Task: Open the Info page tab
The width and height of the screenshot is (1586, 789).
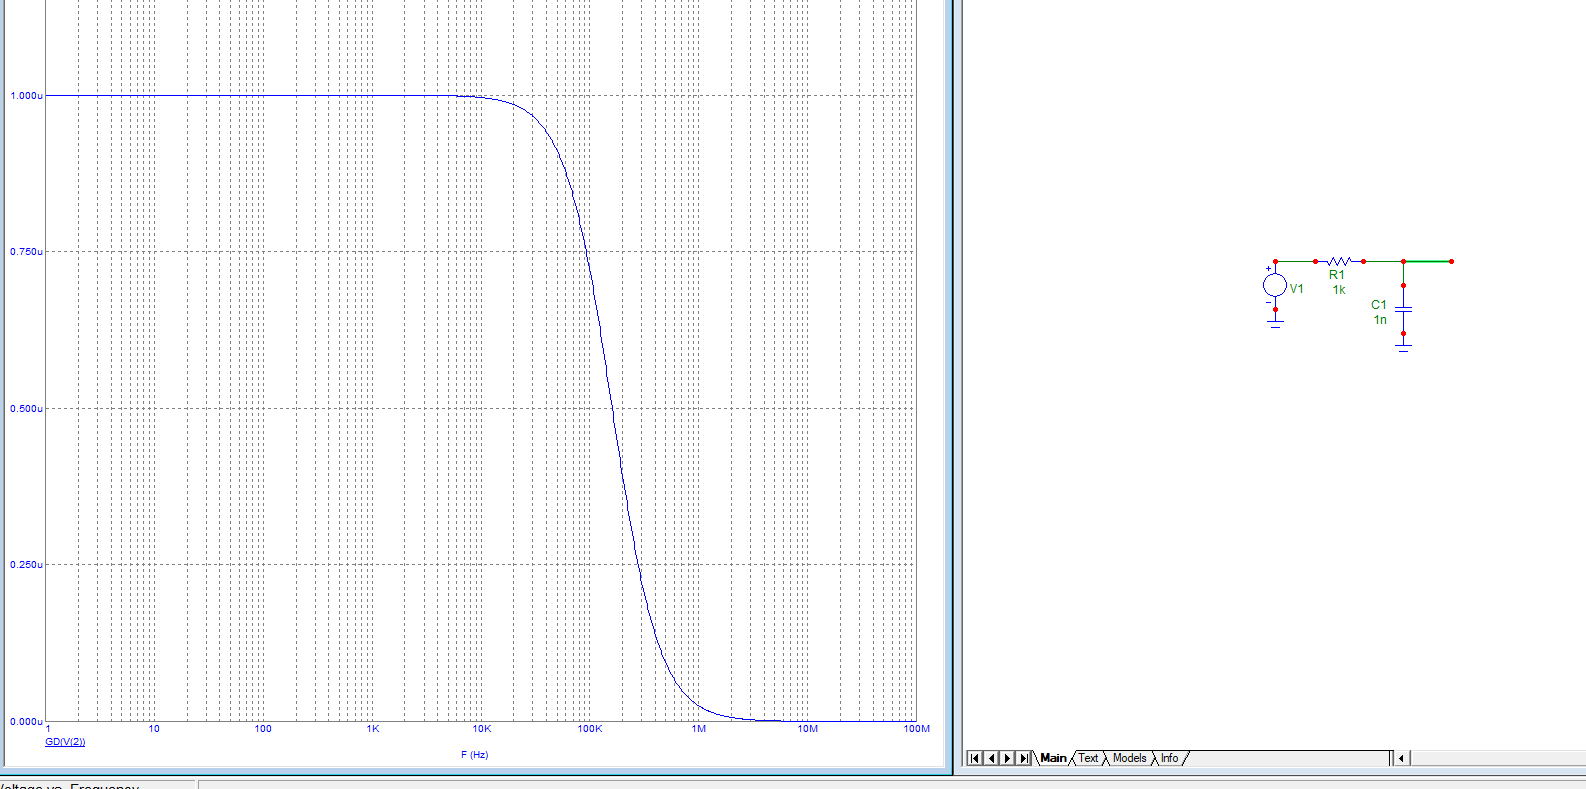Action: click(x=1169, y=758)
